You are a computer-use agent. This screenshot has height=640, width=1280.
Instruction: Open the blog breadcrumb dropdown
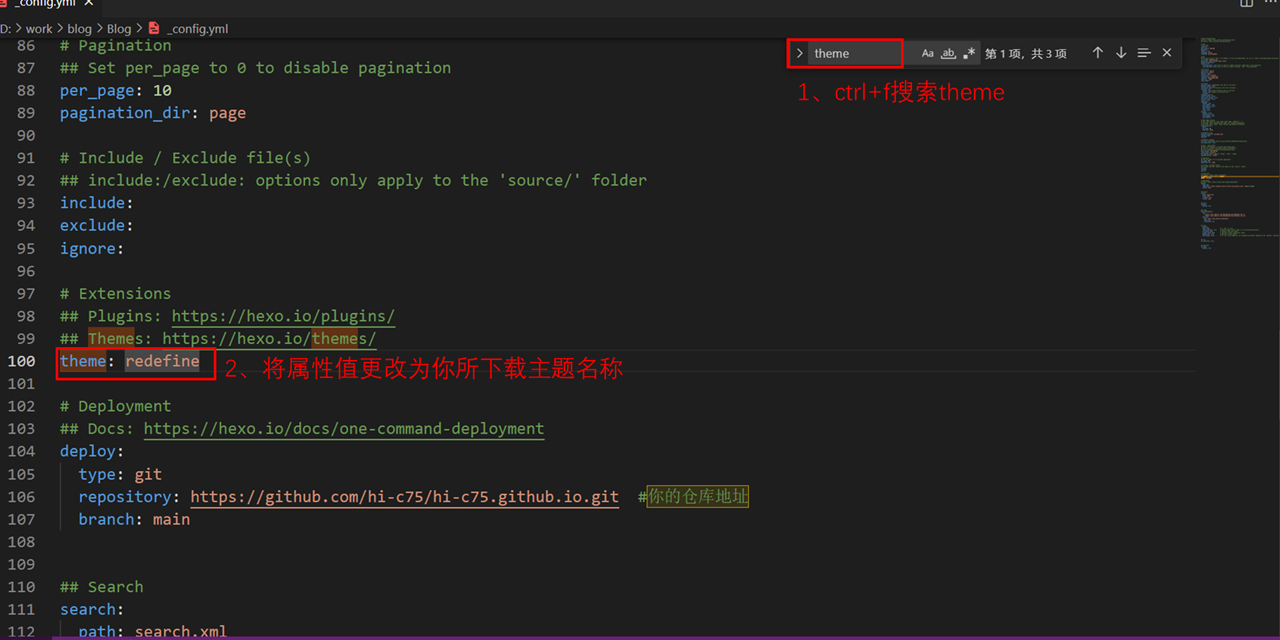79,29
